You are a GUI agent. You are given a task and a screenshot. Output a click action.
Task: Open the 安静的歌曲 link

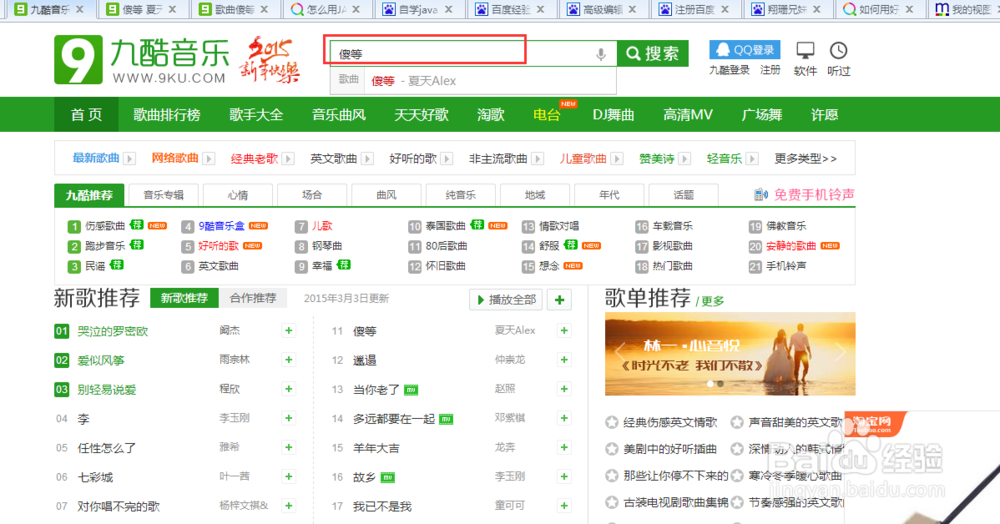coord(791,246)
